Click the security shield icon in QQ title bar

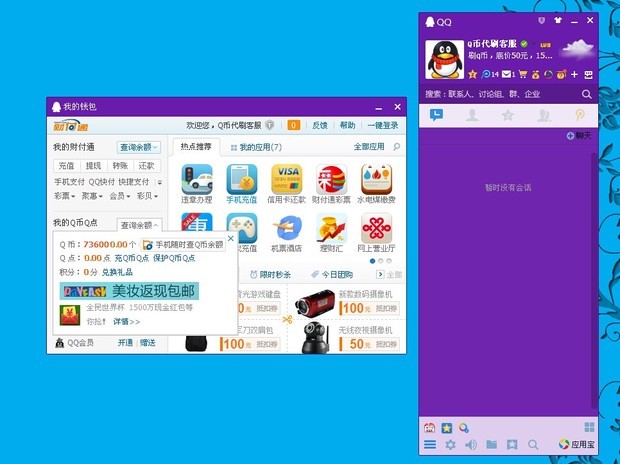[x=541, y=20]
